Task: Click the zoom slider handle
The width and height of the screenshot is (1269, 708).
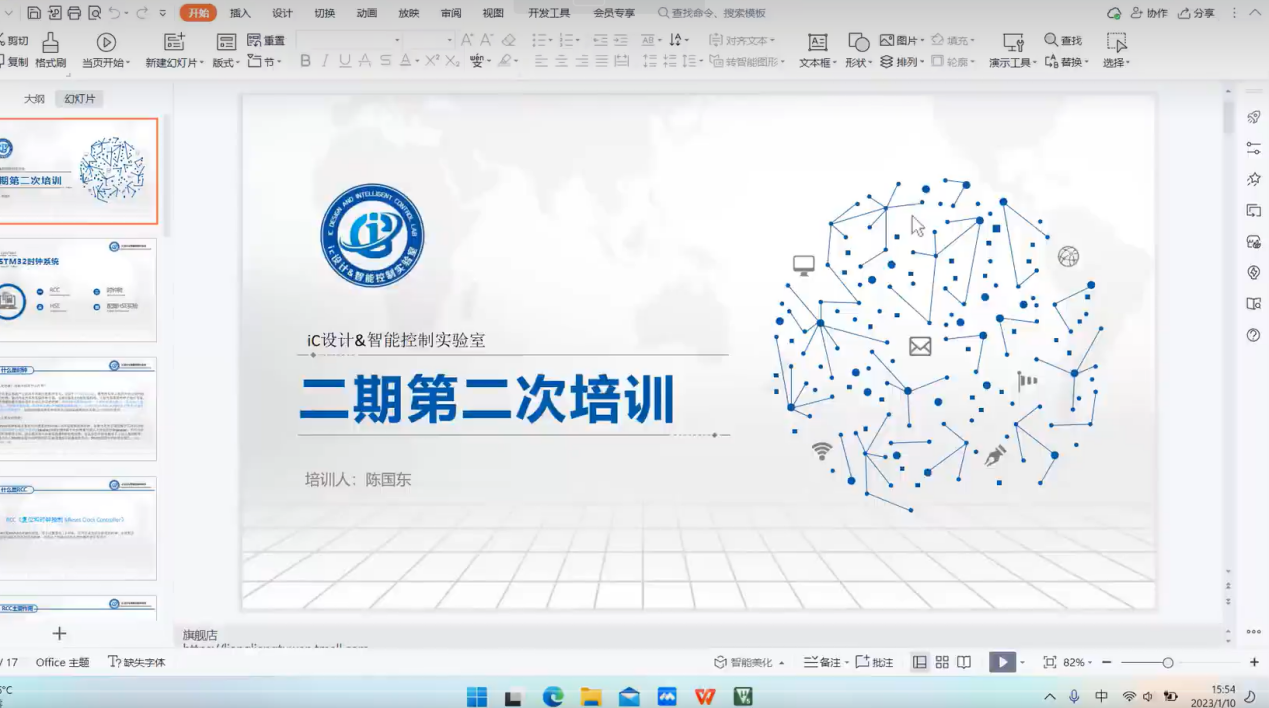Action: pyautogui.click(x=1167, y=662)
